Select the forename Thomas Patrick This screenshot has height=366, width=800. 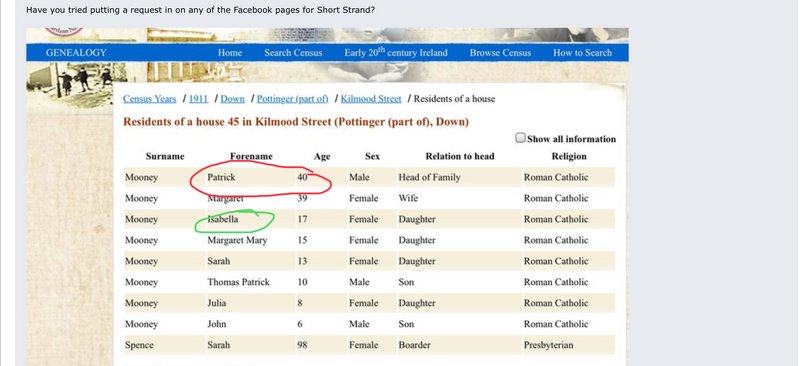(x=238, y=282)
